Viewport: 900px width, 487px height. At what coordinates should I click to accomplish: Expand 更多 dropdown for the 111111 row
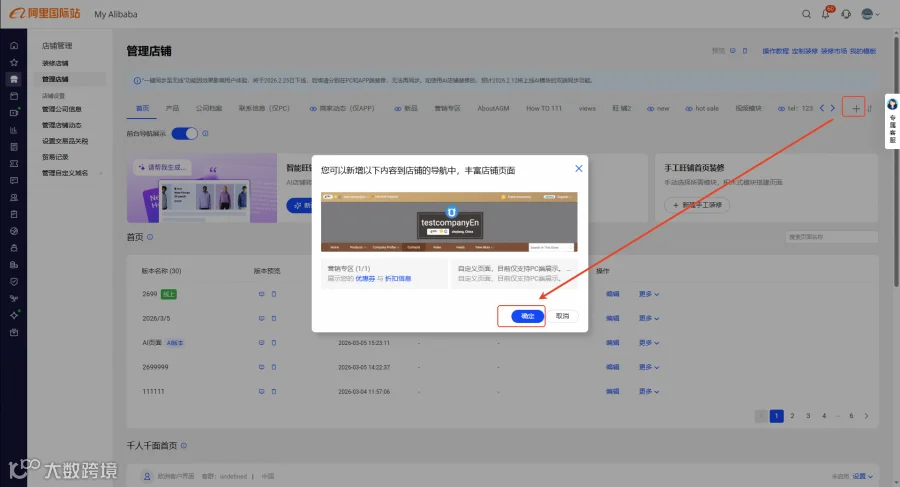pos(649,392)
